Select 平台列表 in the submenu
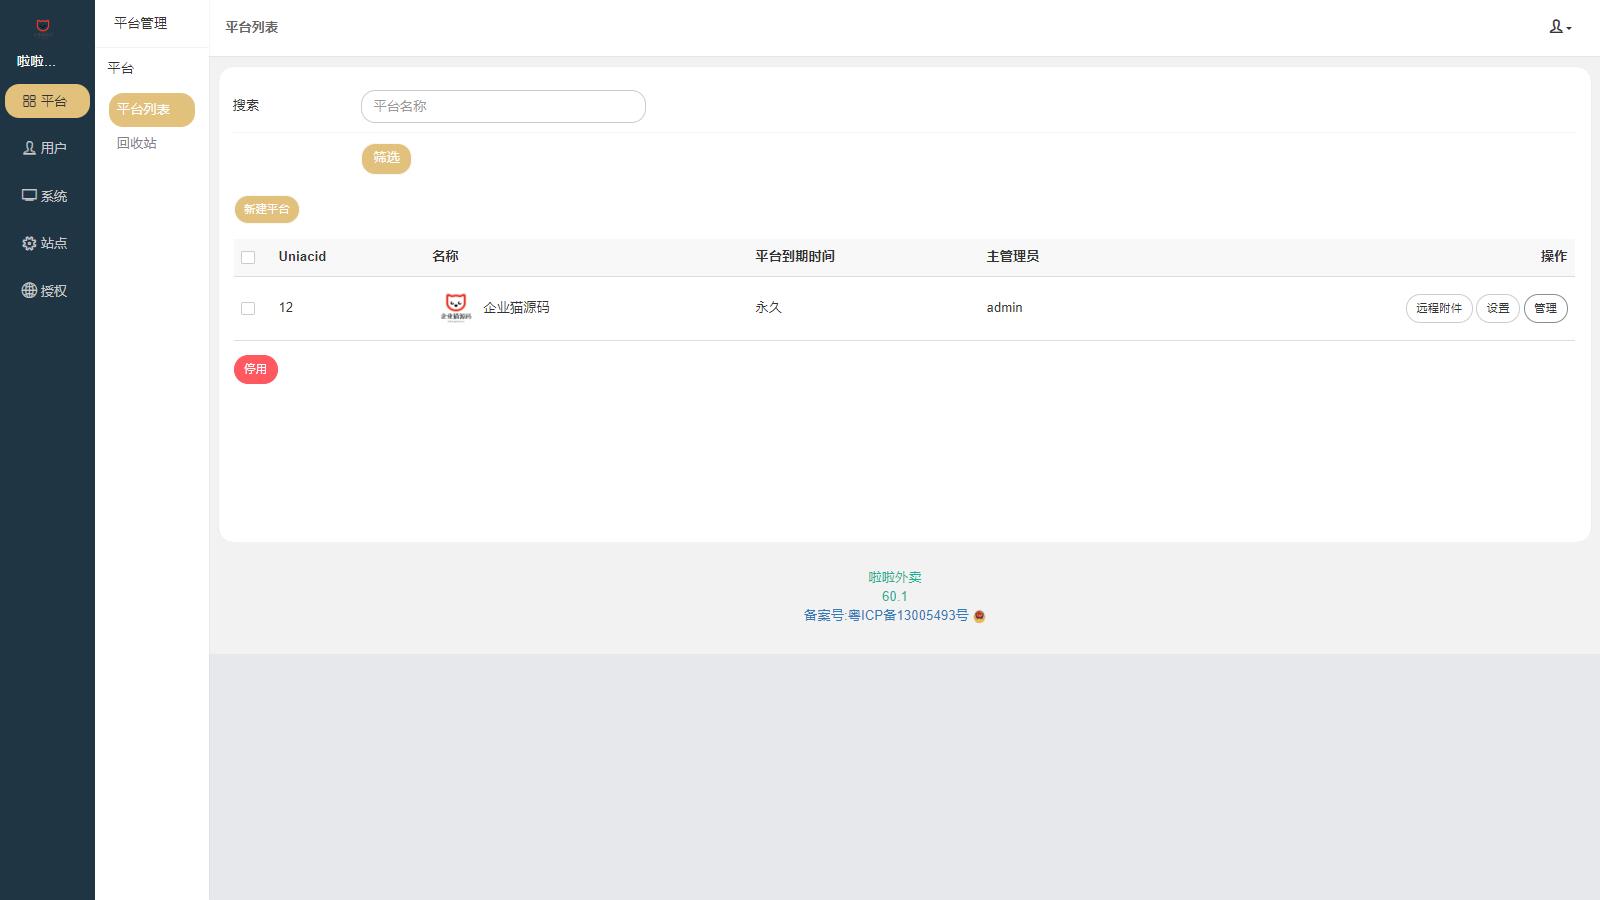The height and width of the screenshot is (900, 1600). pyautogui.click(x=151, y=109)
